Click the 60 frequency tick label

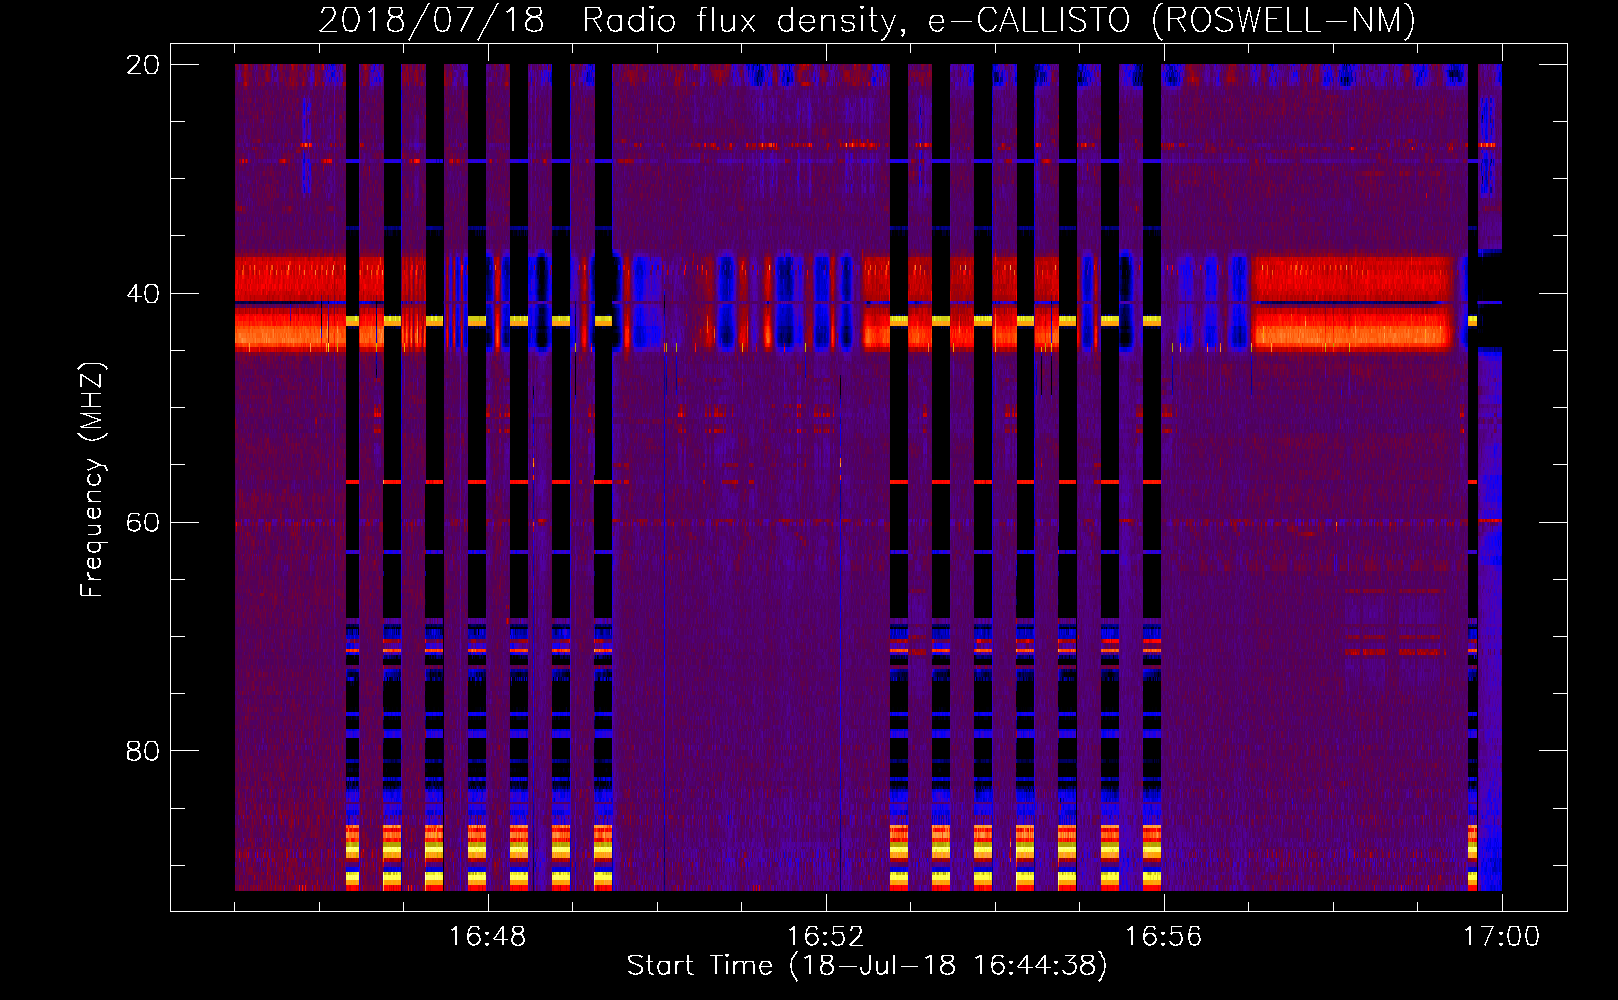[143, 523]
